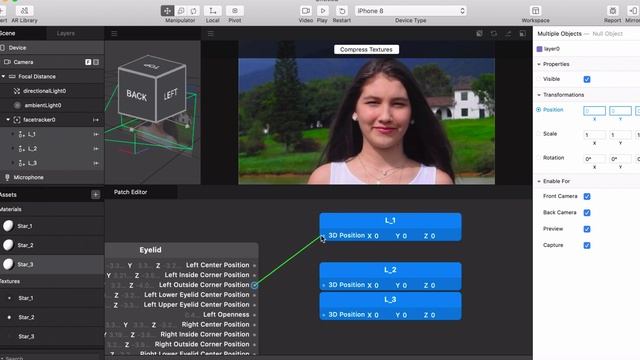The width and height of the screenshot is (640, 360).
Task: Click the Left Outside Corner Position output port
Action: tap(254, 285)
